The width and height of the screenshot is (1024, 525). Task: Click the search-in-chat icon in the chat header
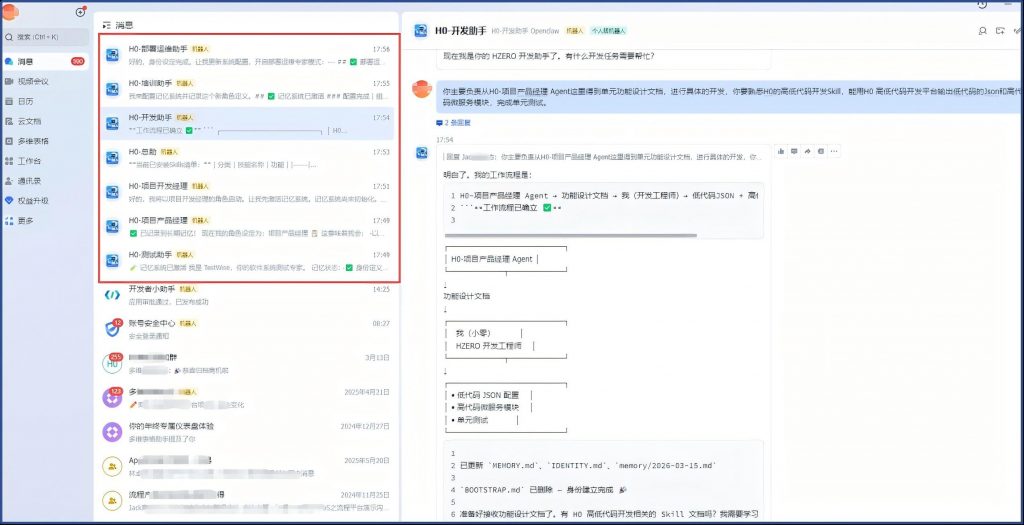tap(982, 31)
